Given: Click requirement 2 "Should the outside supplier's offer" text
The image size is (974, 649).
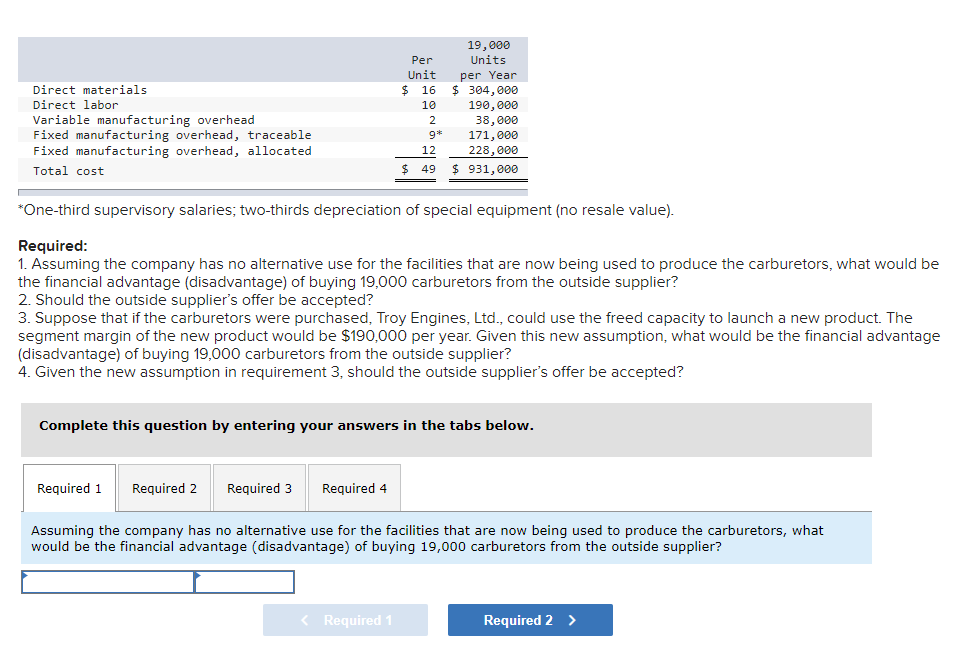Looking at the screenshot, I should 196,300.
